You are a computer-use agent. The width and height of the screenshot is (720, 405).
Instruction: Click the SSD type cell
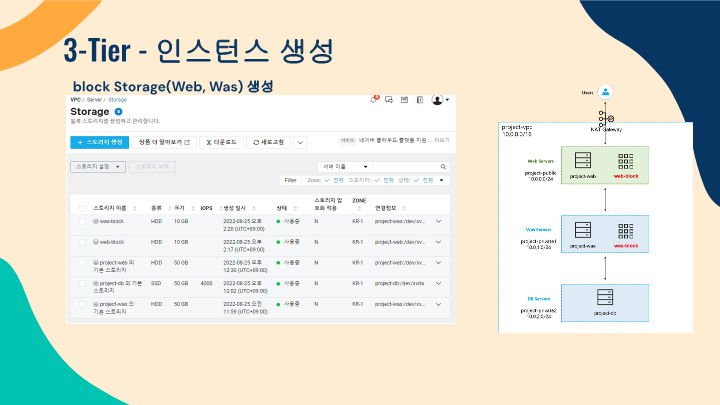[x=156, y=283]
